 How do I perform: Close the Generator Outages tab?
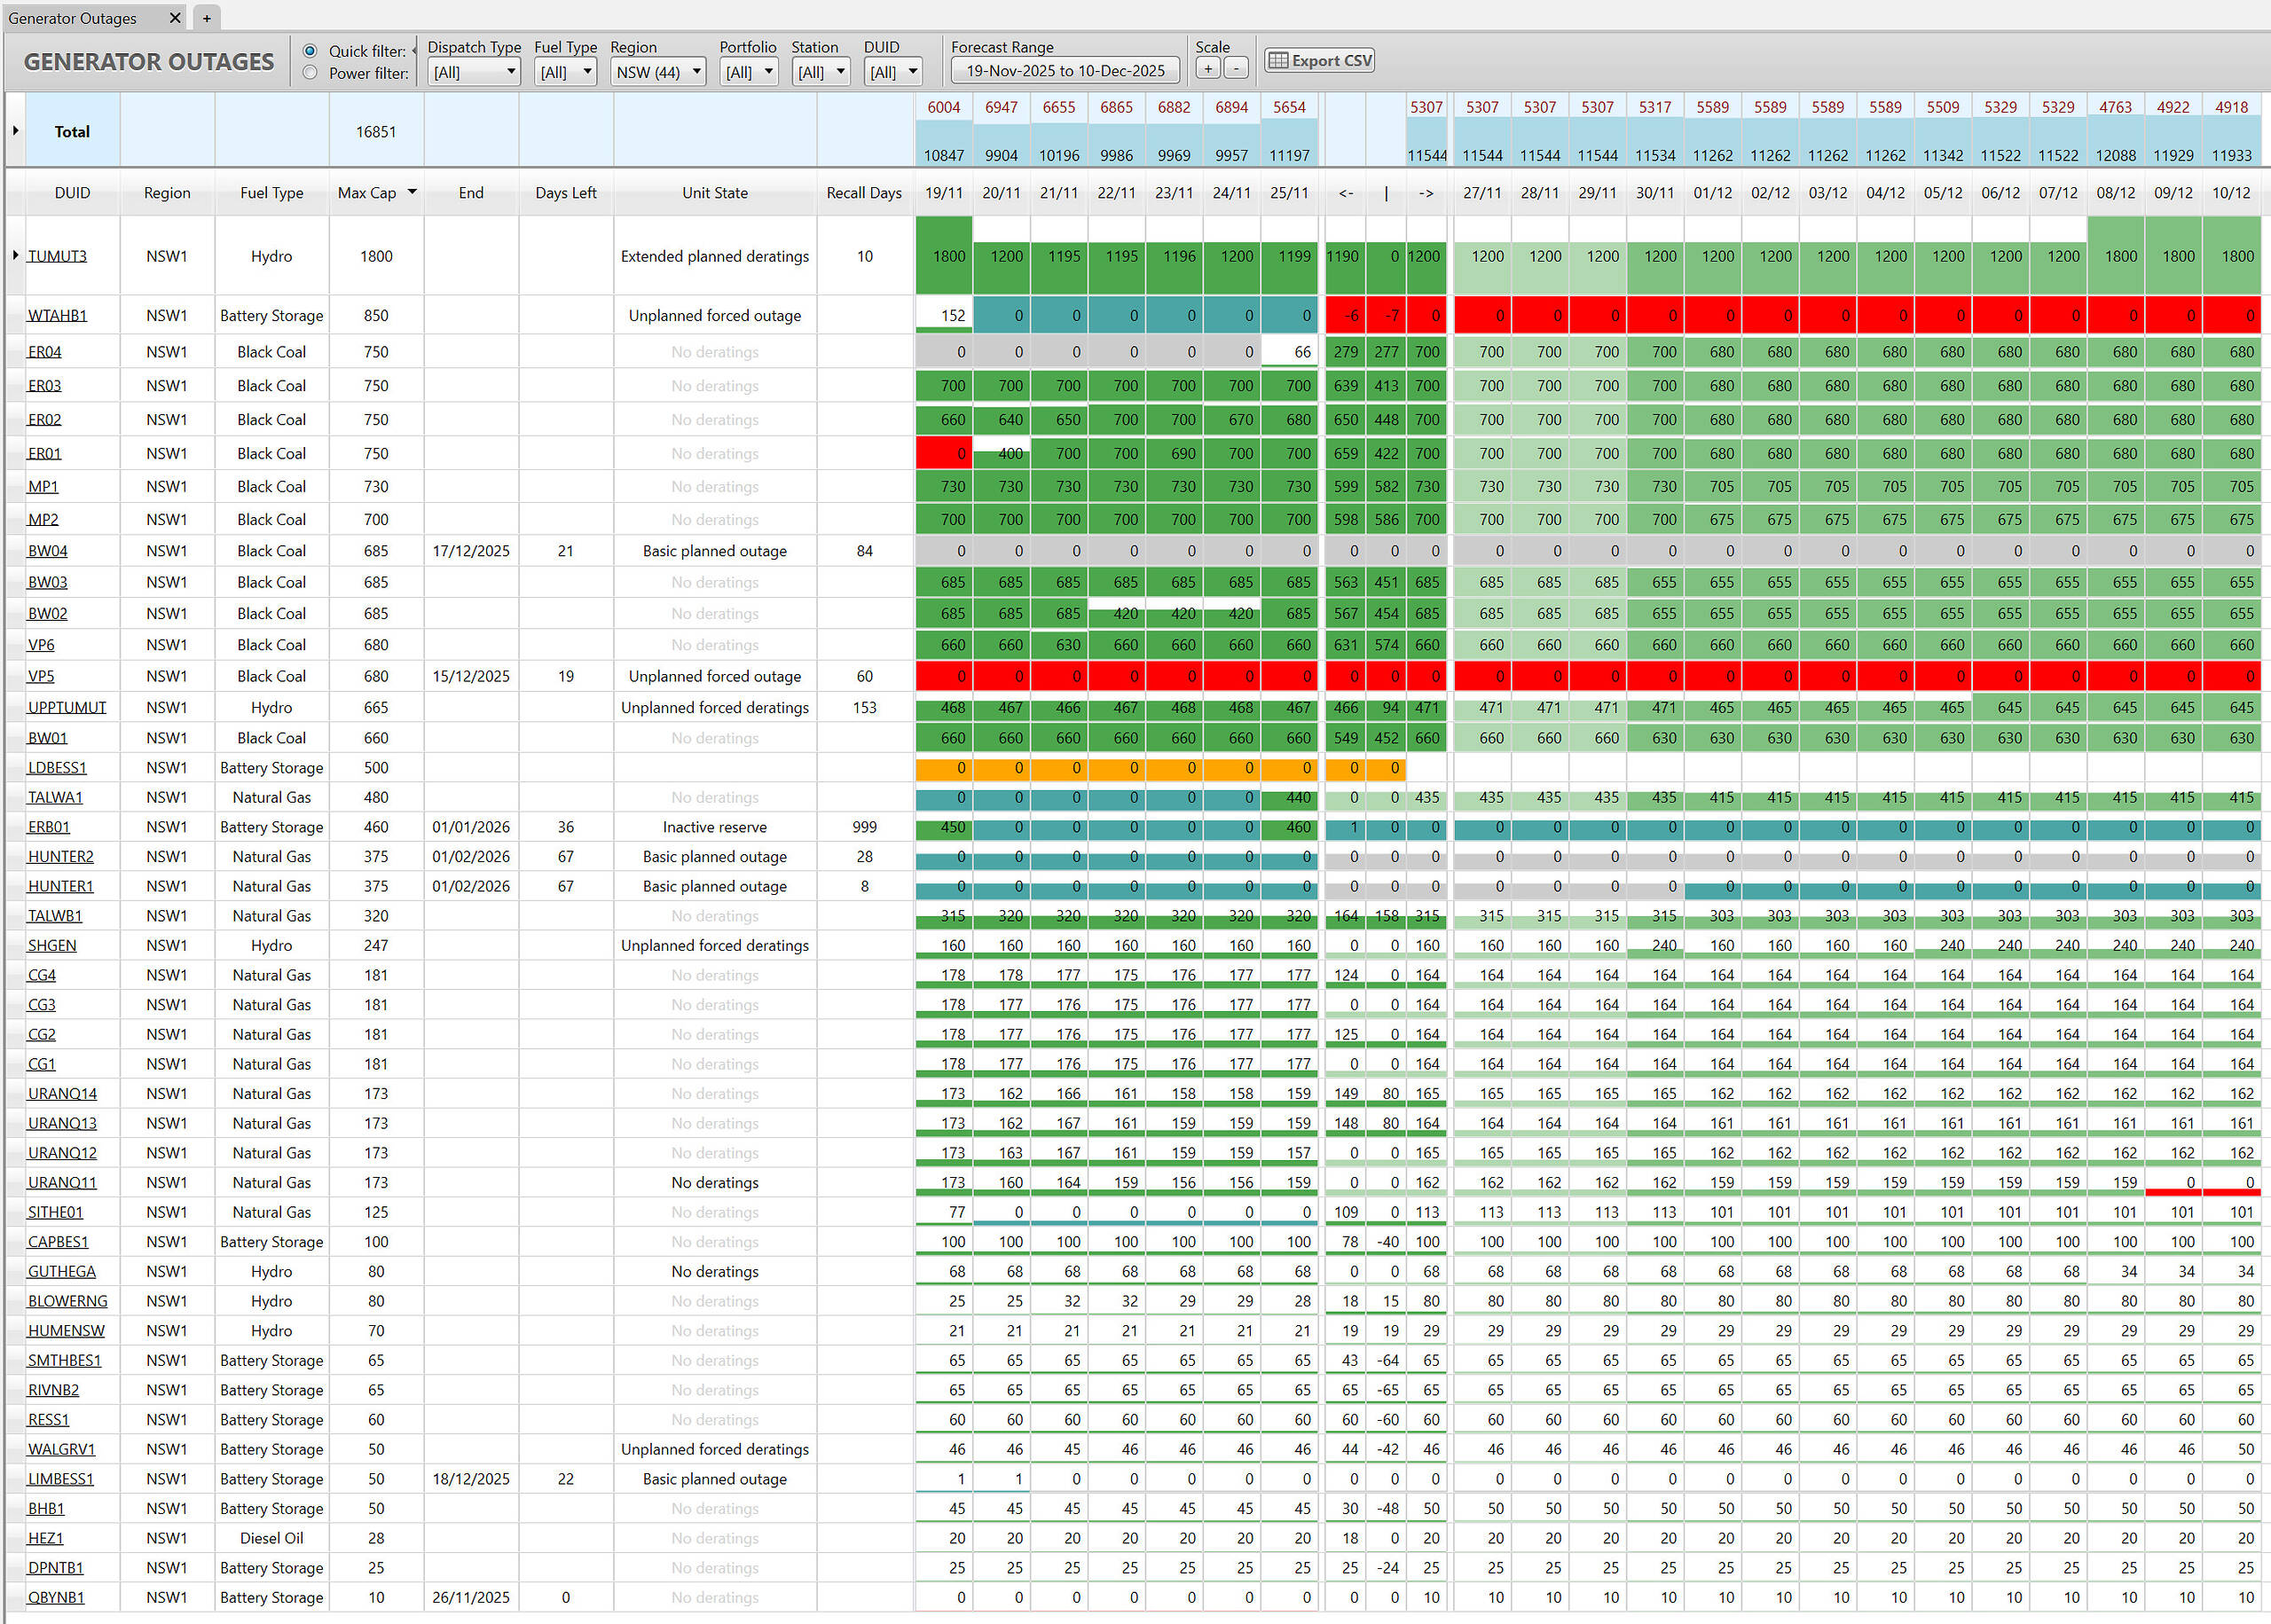pos(175,18)
